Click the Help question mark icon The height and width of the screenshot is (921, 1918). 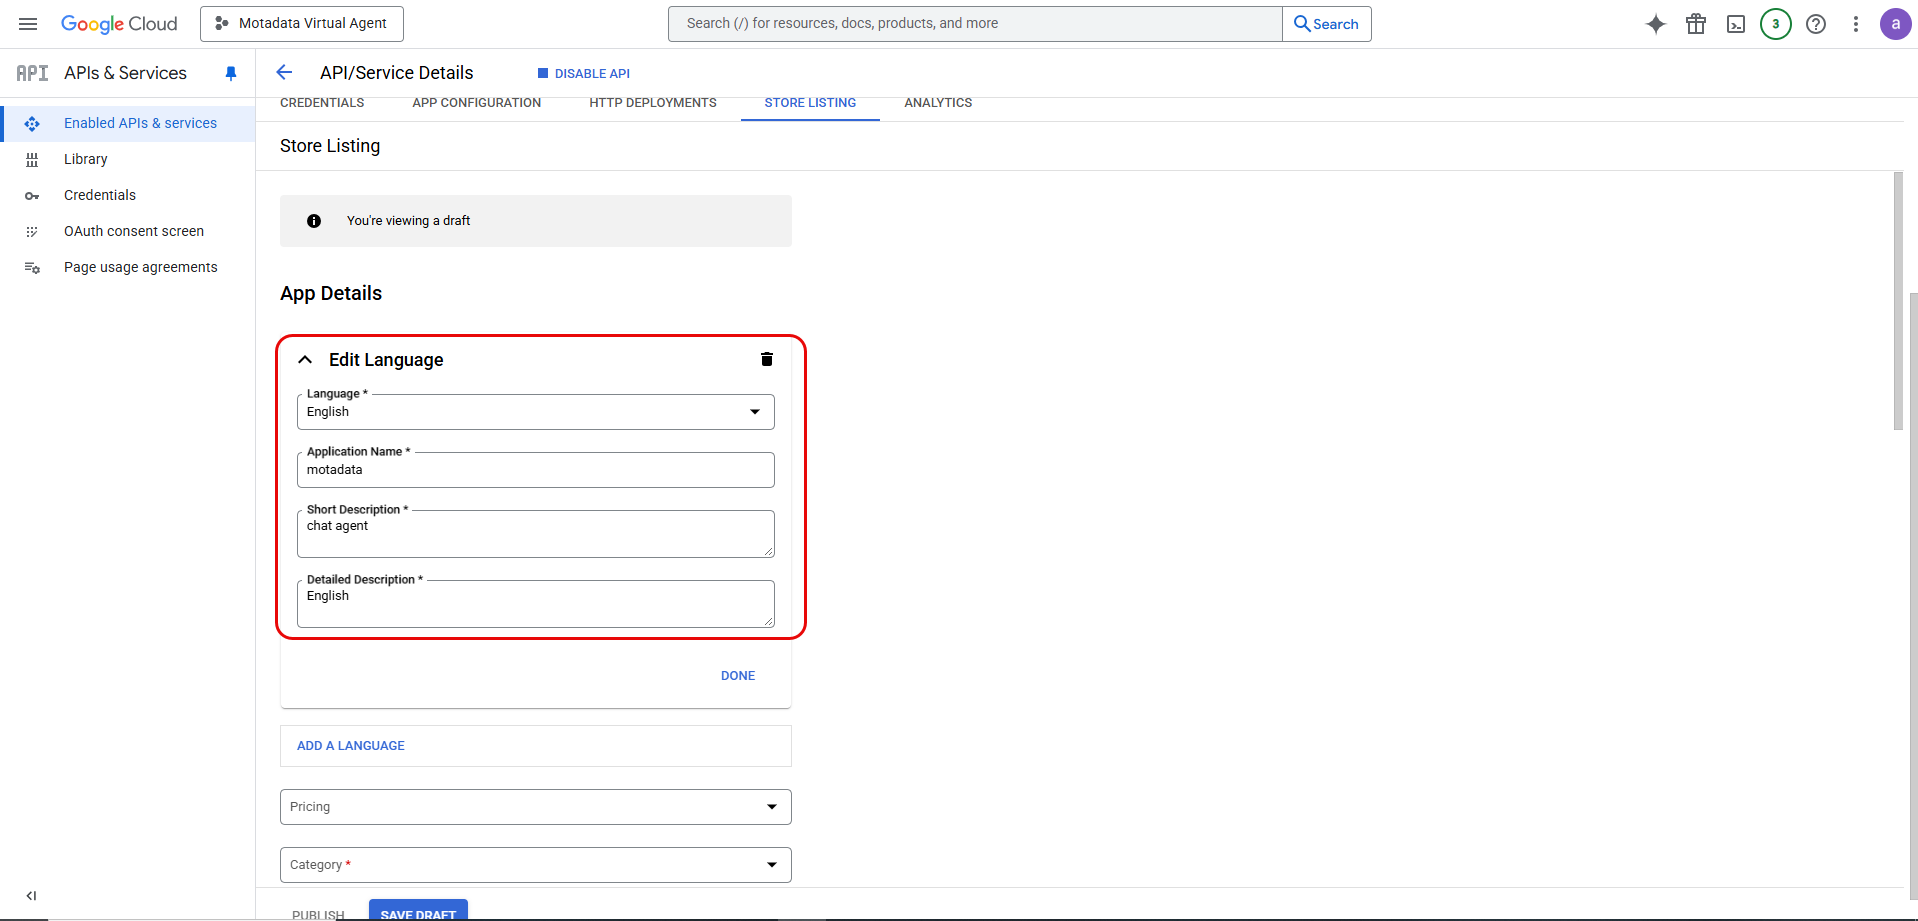click(x=1815, y=23)
